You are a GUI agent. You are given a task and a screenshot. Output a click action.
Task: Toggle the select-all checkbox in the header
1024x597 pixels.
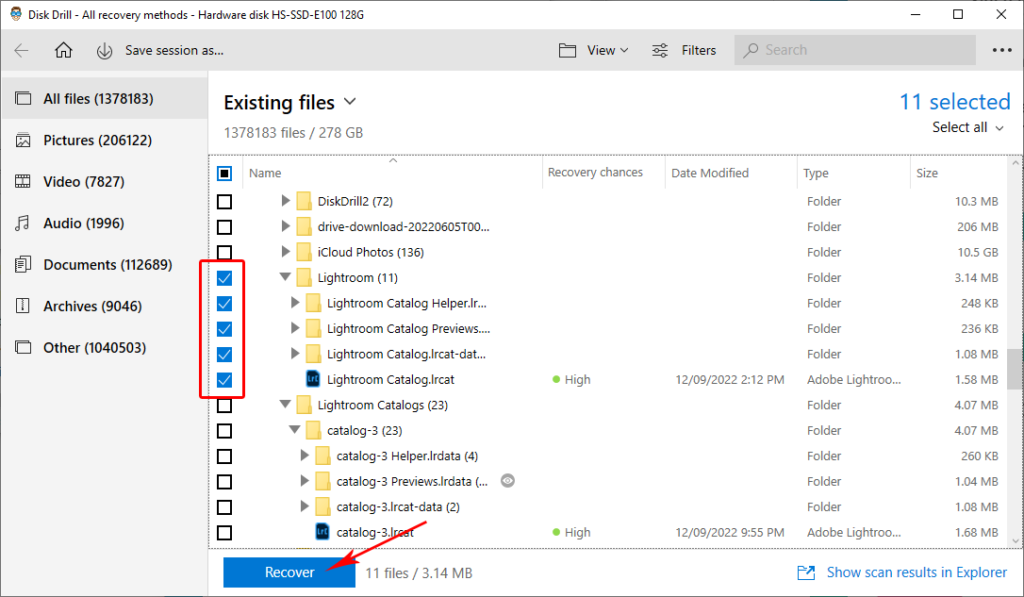pyautogui.click(x=224, y=172)
